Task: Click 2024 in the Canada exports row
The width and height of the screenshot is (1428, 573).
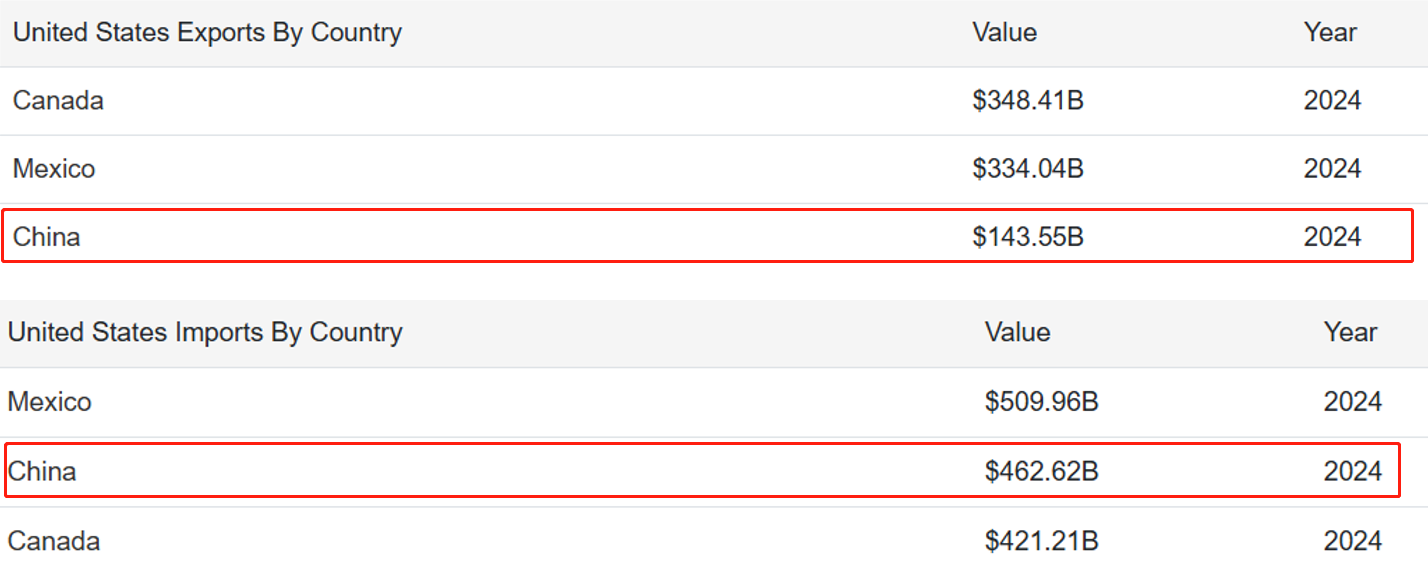Action: 1332,100
